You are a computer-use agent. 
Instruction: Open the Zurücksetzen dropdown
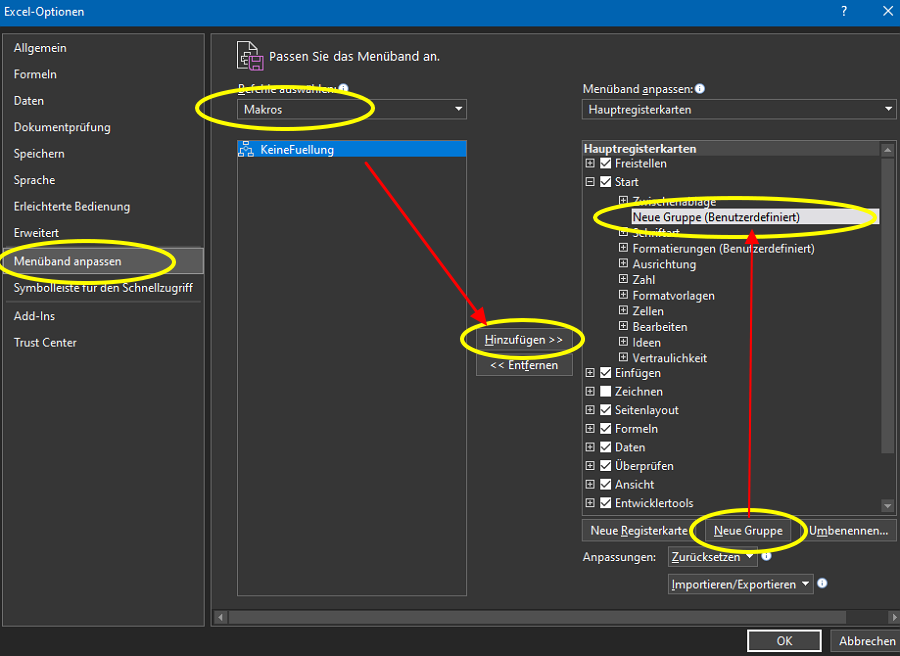(x=712, y=557)
